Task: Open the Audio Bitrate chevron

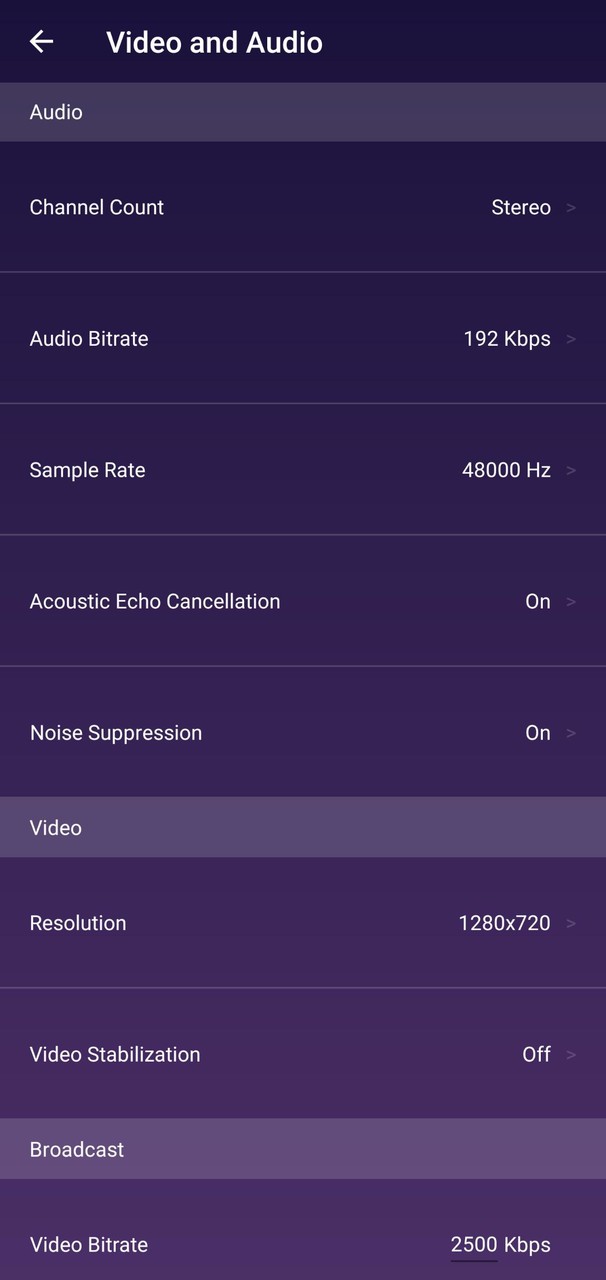Action: [572, 338]
